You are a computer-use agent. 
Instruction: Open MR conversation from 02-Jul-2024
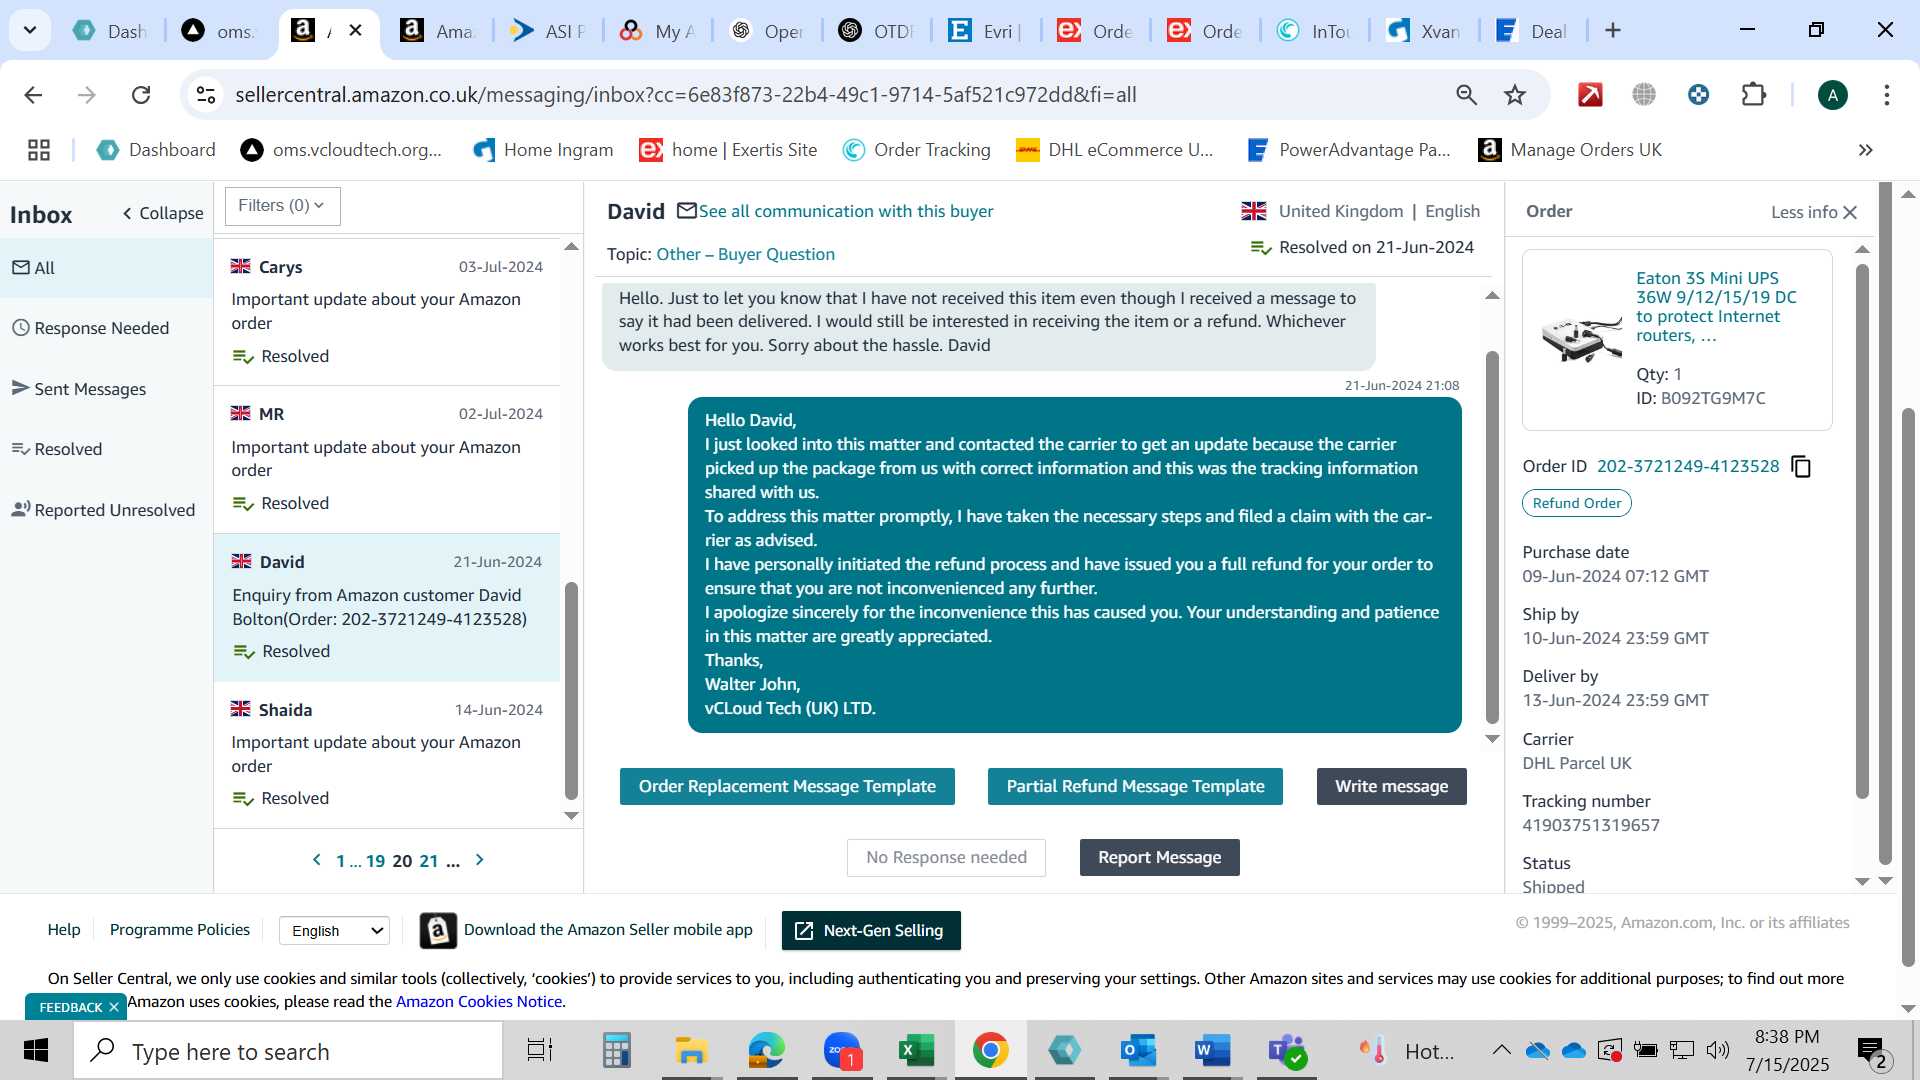(387, 459)
